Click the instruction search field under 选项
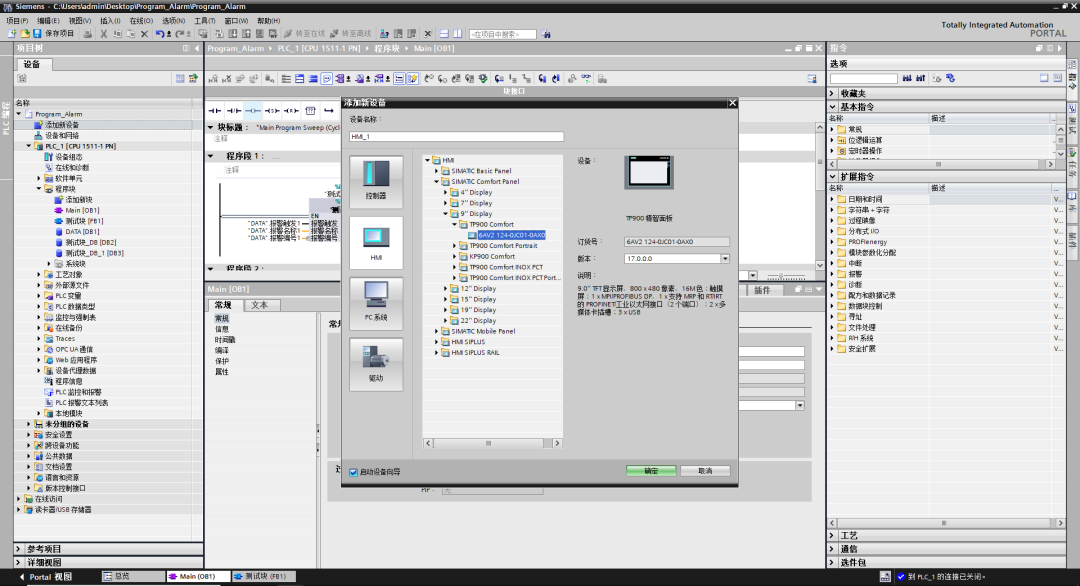The image size is (1080, 586). tap(864, 79)
